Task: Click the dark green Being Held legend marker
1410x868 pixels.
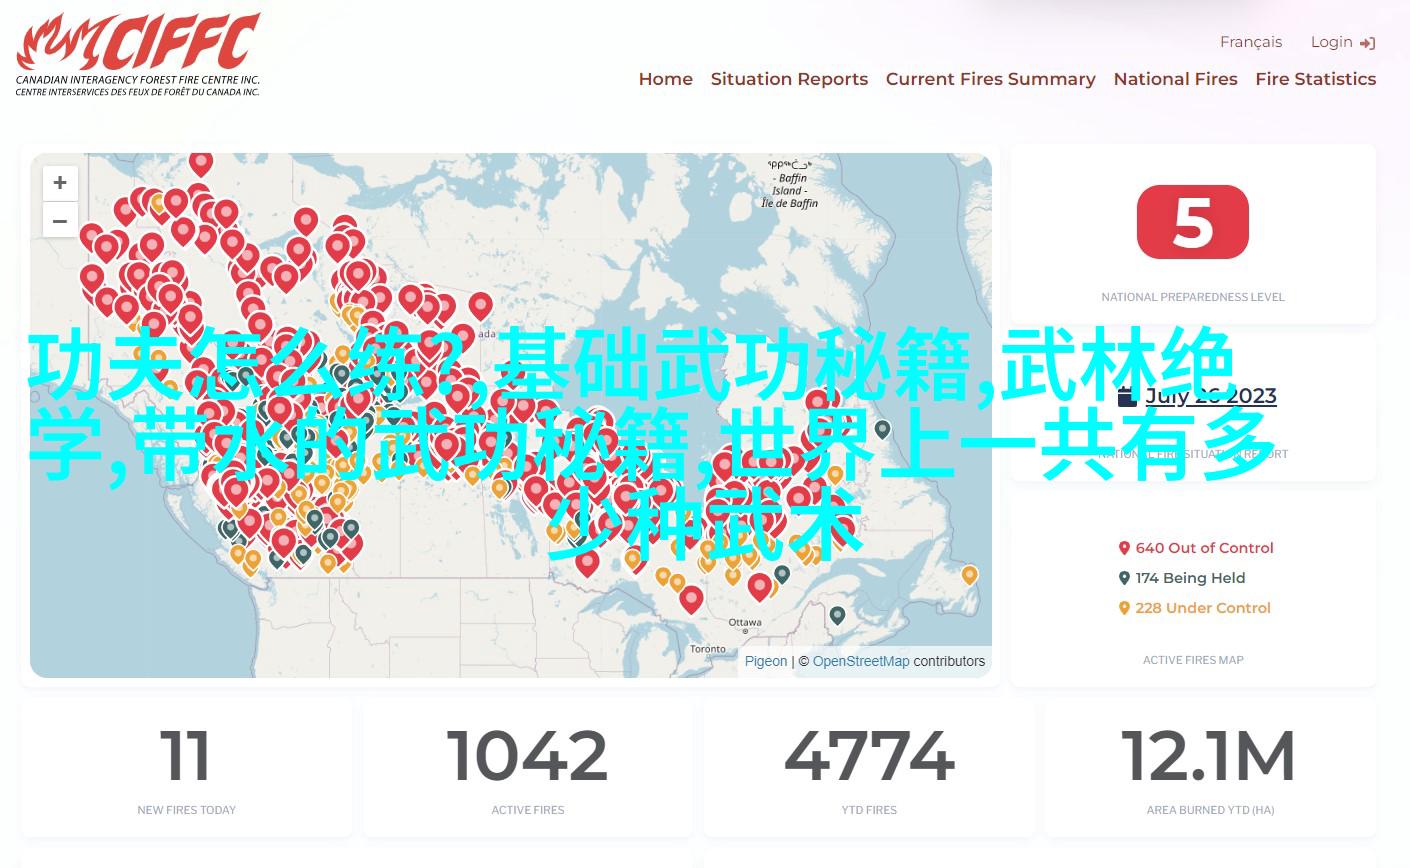Action: point(1124,578)
